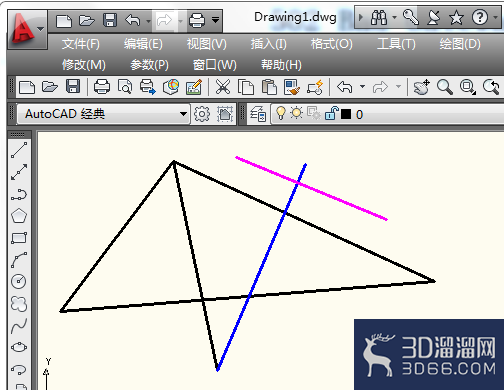
Task: Click Open file in the standard toolbar
Action: [x=50, y=87]
